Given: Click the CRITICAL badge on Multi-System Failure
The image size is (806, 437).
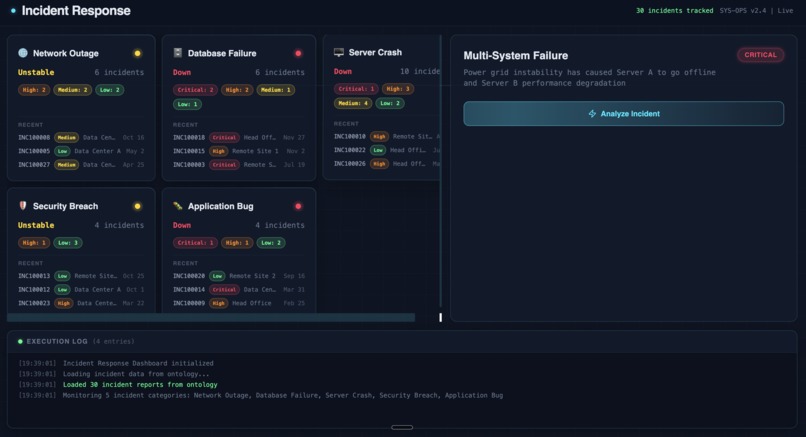Looking at the screenshot, I should tap(760, 55).
